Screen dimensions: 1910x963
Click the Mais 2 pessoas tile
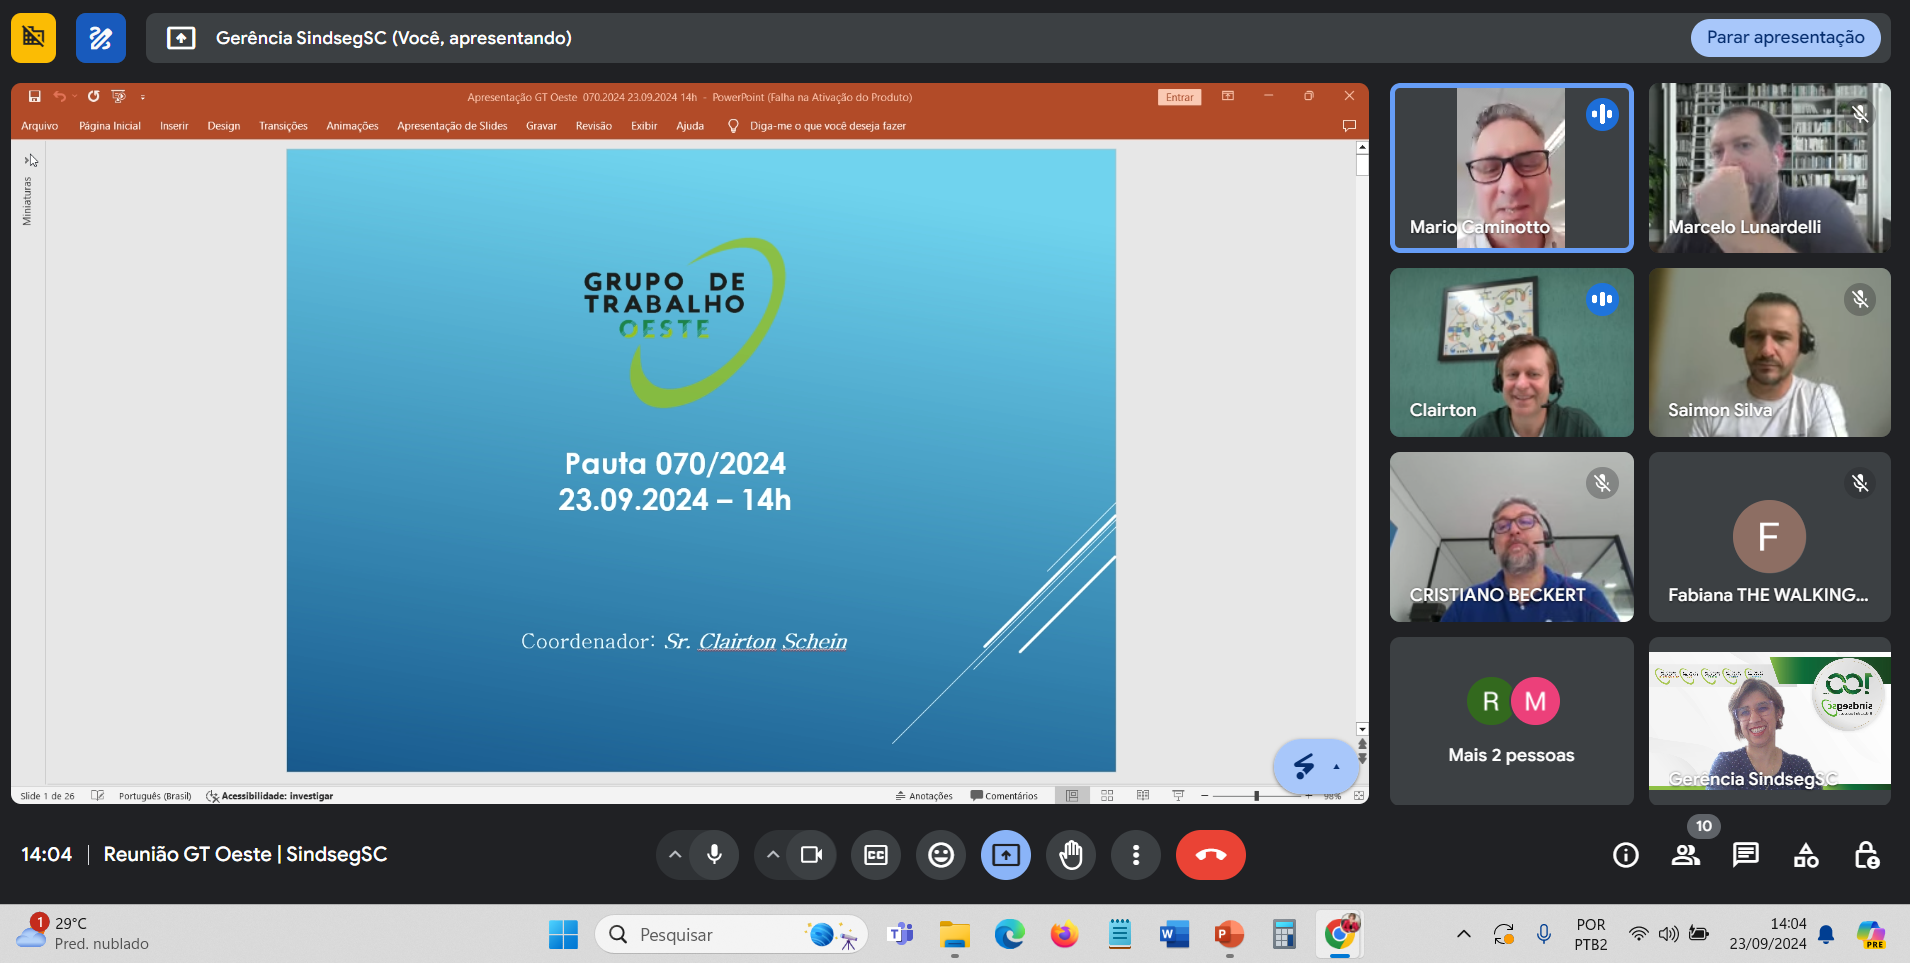point(1511,721)
